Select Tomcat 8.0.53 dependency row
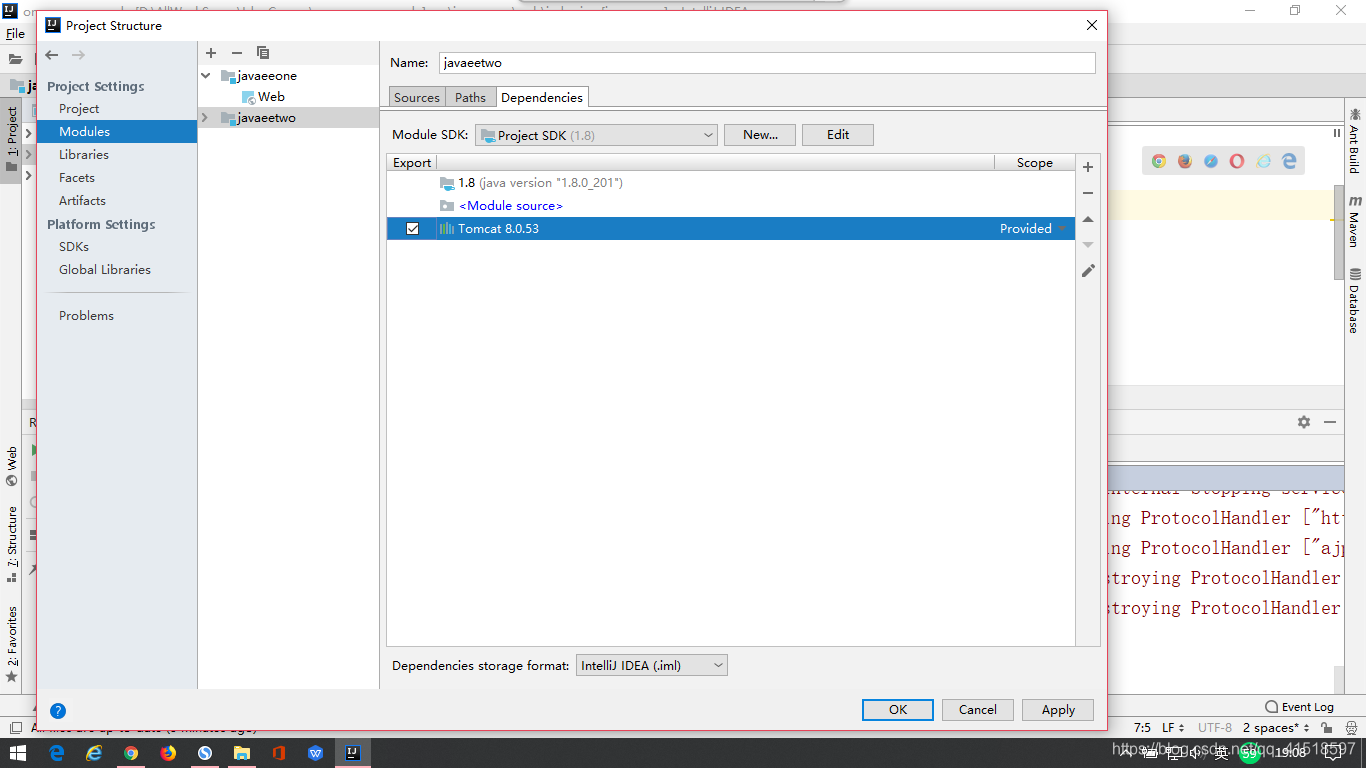 tap(731, 229)
